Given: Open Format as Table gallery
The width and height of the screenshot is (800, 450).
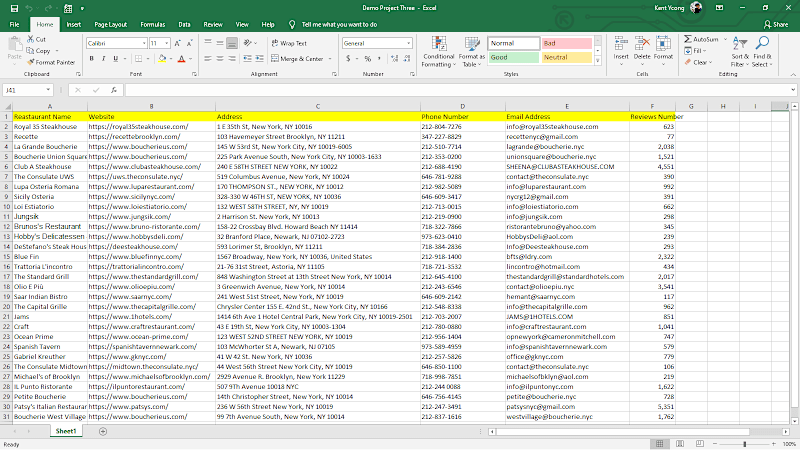Looking at the screenshot, I should click(471, 52).
